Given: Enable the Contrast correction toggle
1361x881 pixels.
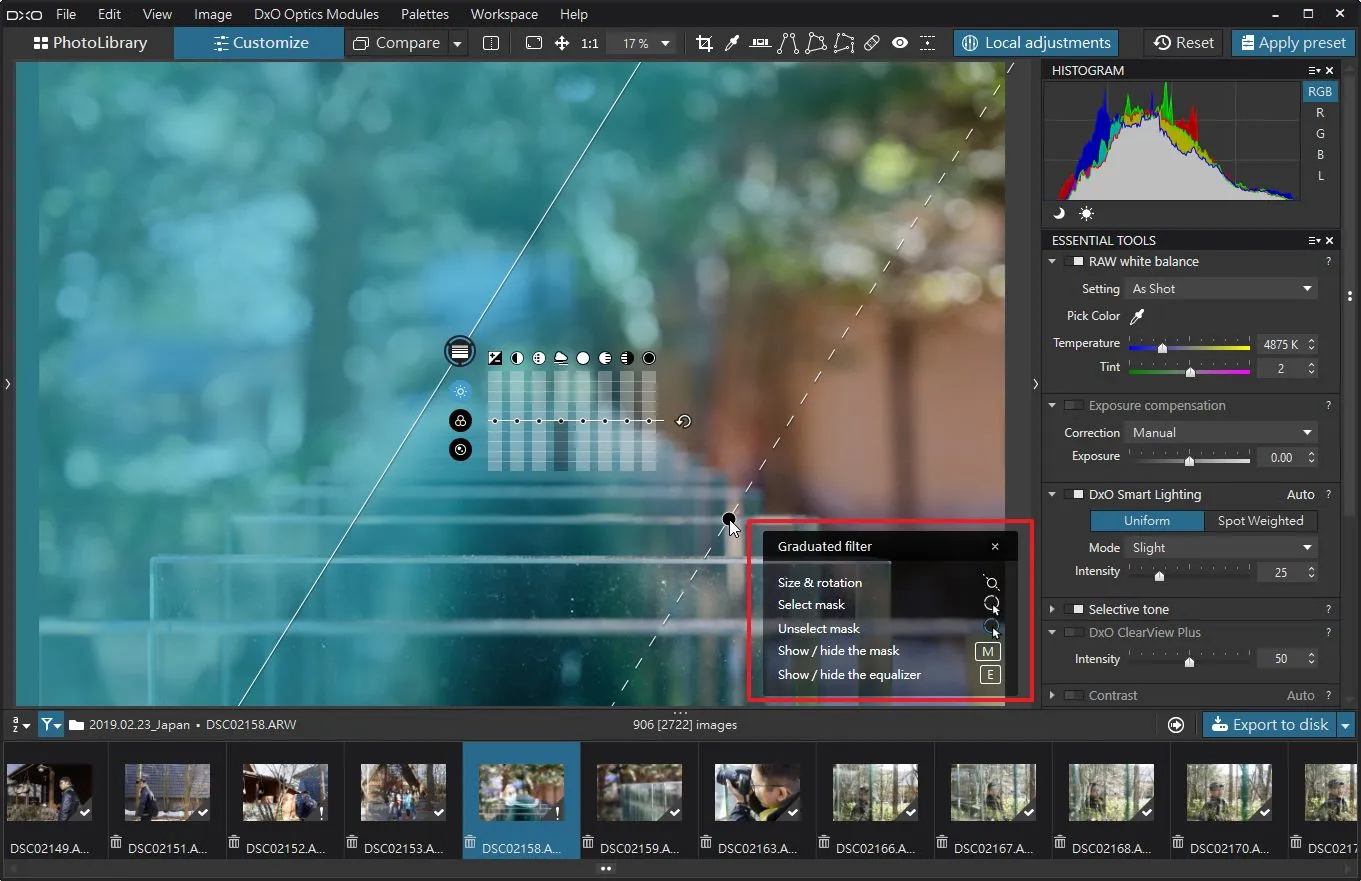Looking at the screenshot, I should (1073, 696).
